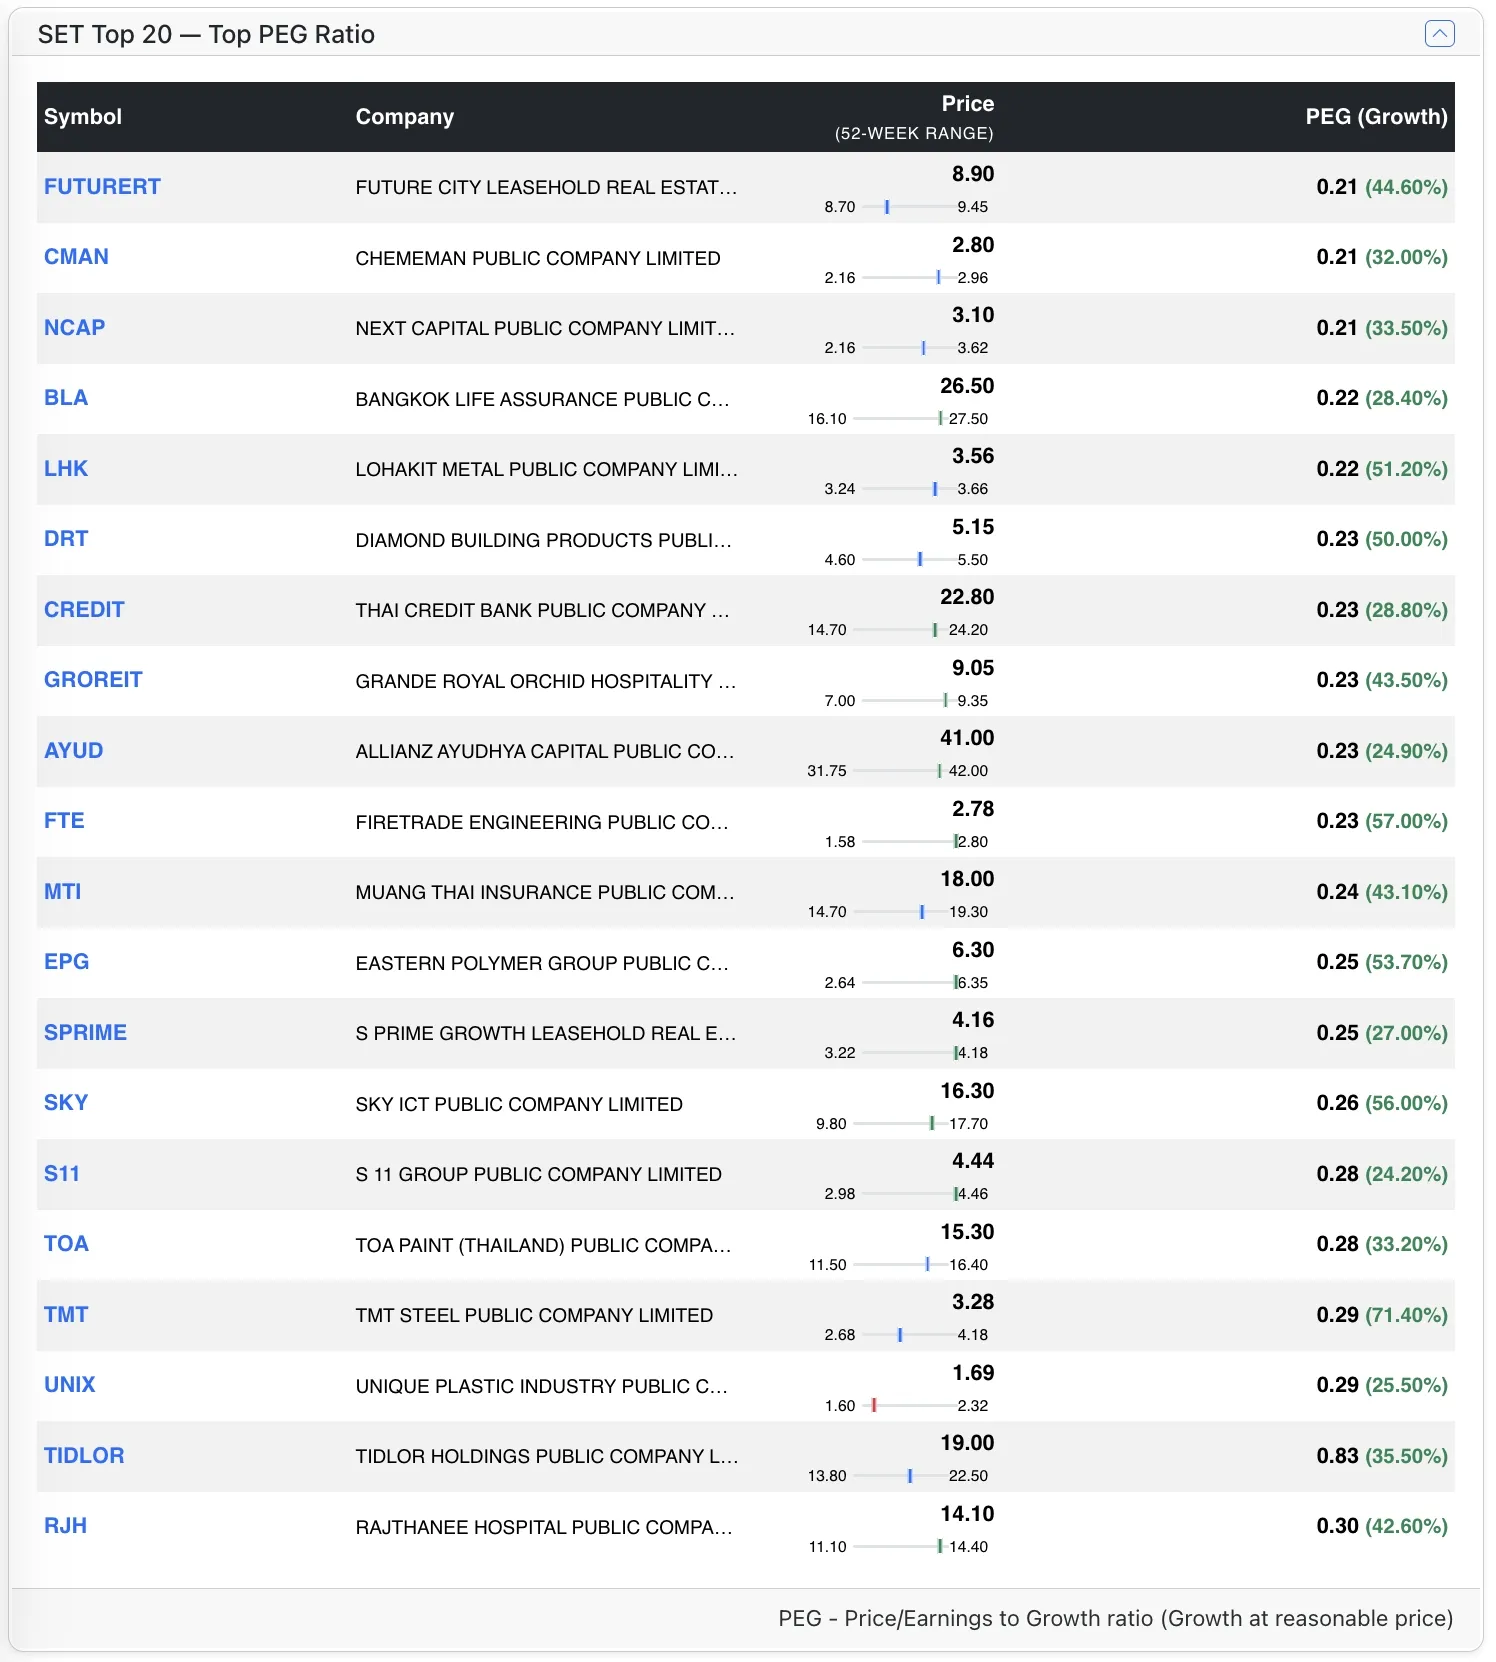Click the PEG ratio footnote text
Viewport: 1496px width, 1662px height.
[x=1116, y=1618]
